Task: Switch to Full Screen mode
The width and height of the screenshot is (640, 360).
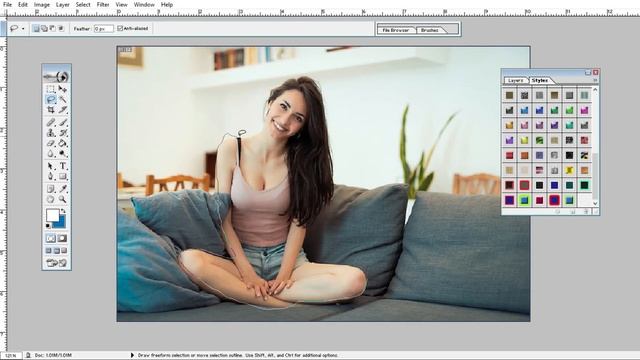Action: point(64,251)
